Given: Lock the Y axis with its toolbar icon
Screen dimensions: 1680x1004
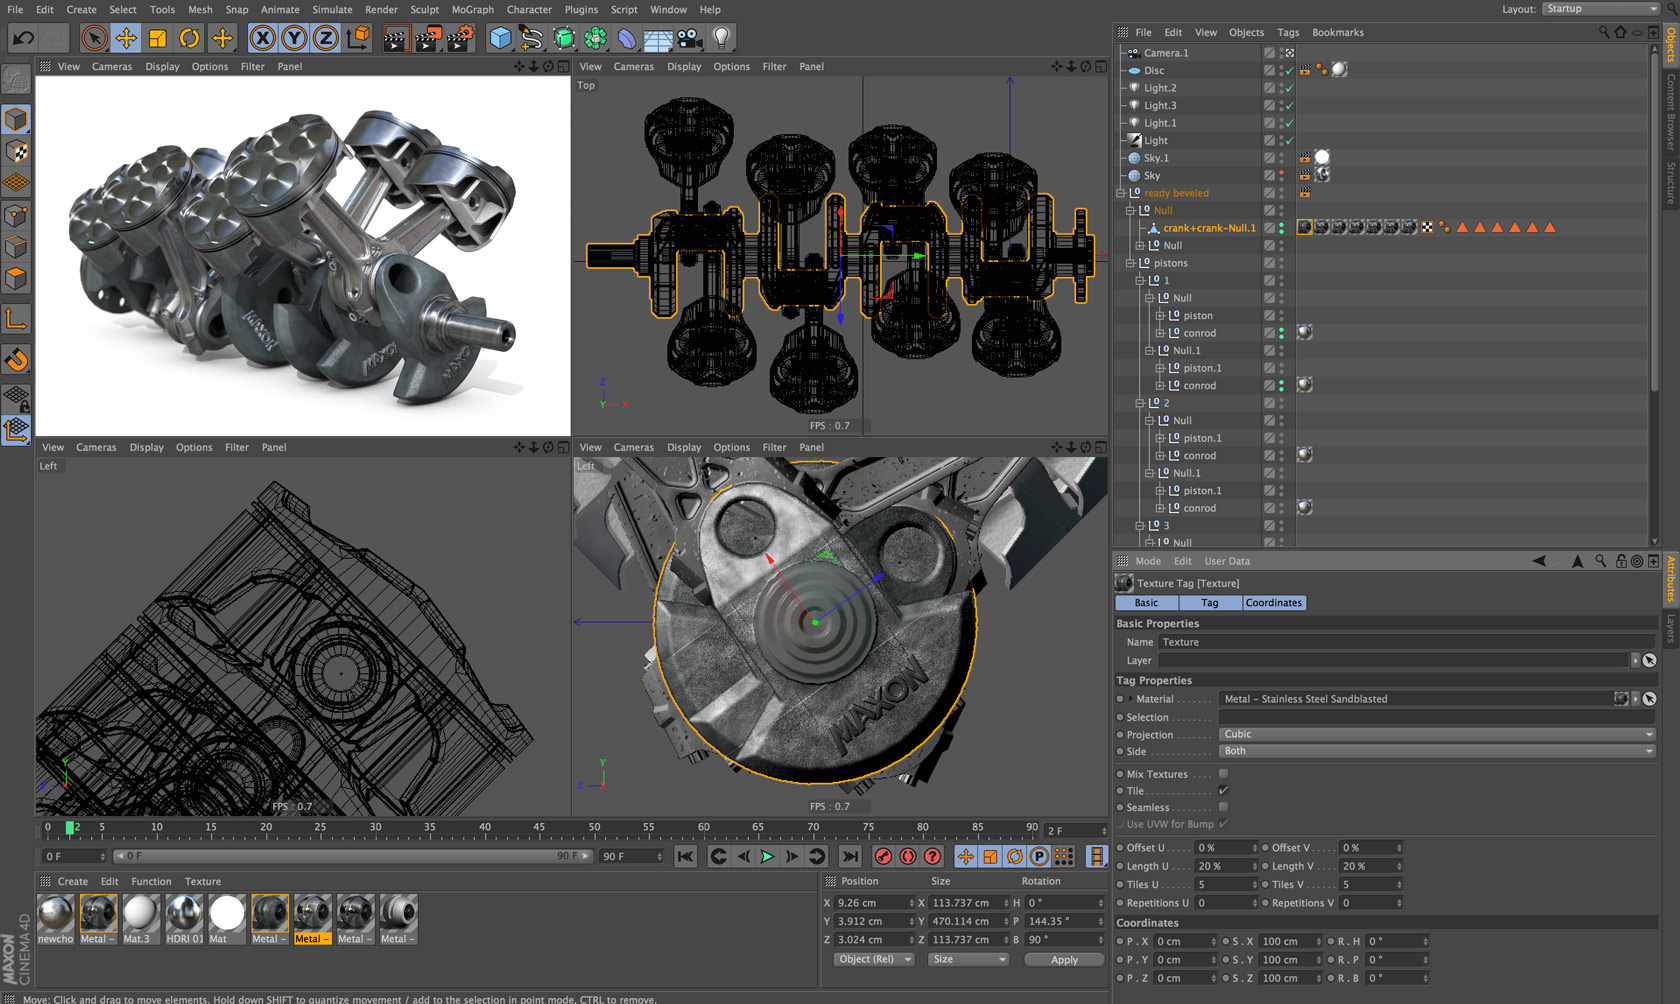Looking at the screenshot, I should coord(293,37).
